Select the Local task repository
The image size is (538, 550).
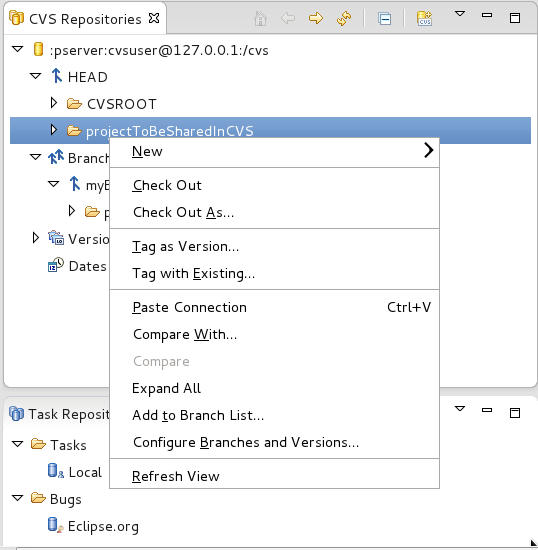[x=85, y=472]
